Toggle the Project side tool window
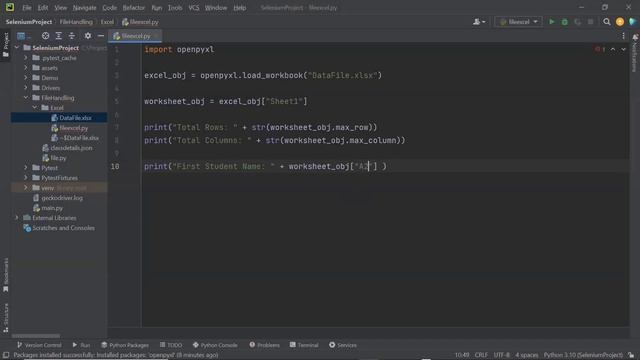This screenshot has width=640, height=360. [x=5, y=44]
